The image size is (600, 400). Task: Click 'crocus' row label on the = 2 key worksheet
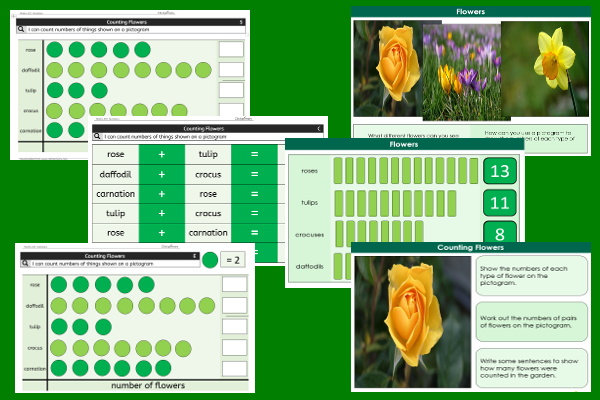pyautogui.click(x=35, y=348)
